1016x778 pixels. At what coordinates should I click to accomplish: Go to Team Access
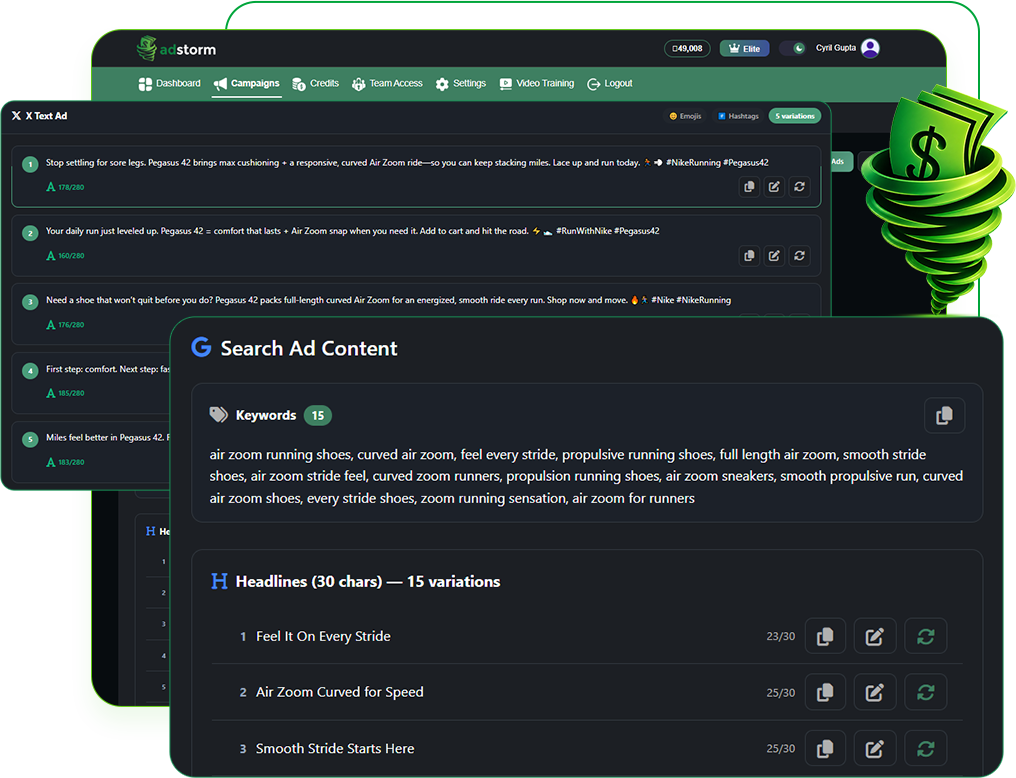tap(387, 84)
